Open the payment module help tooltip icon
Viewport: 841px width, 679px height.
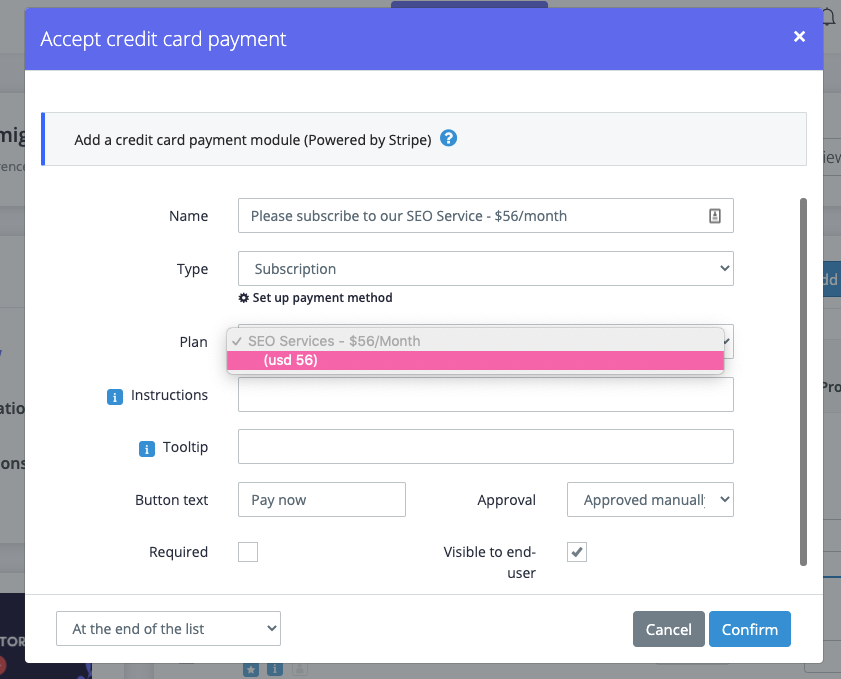pyautogui.click(x=448, y=139)
